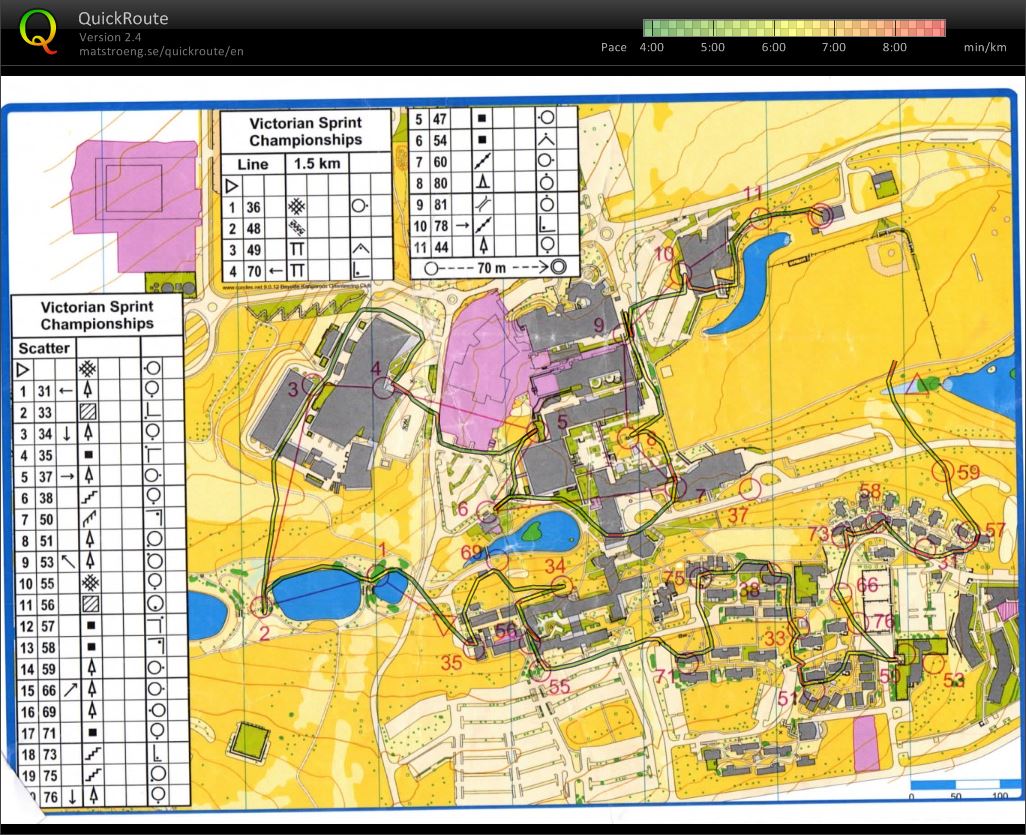Click the pace color gradient bar

pyautogui.click(x=793, y=28)
